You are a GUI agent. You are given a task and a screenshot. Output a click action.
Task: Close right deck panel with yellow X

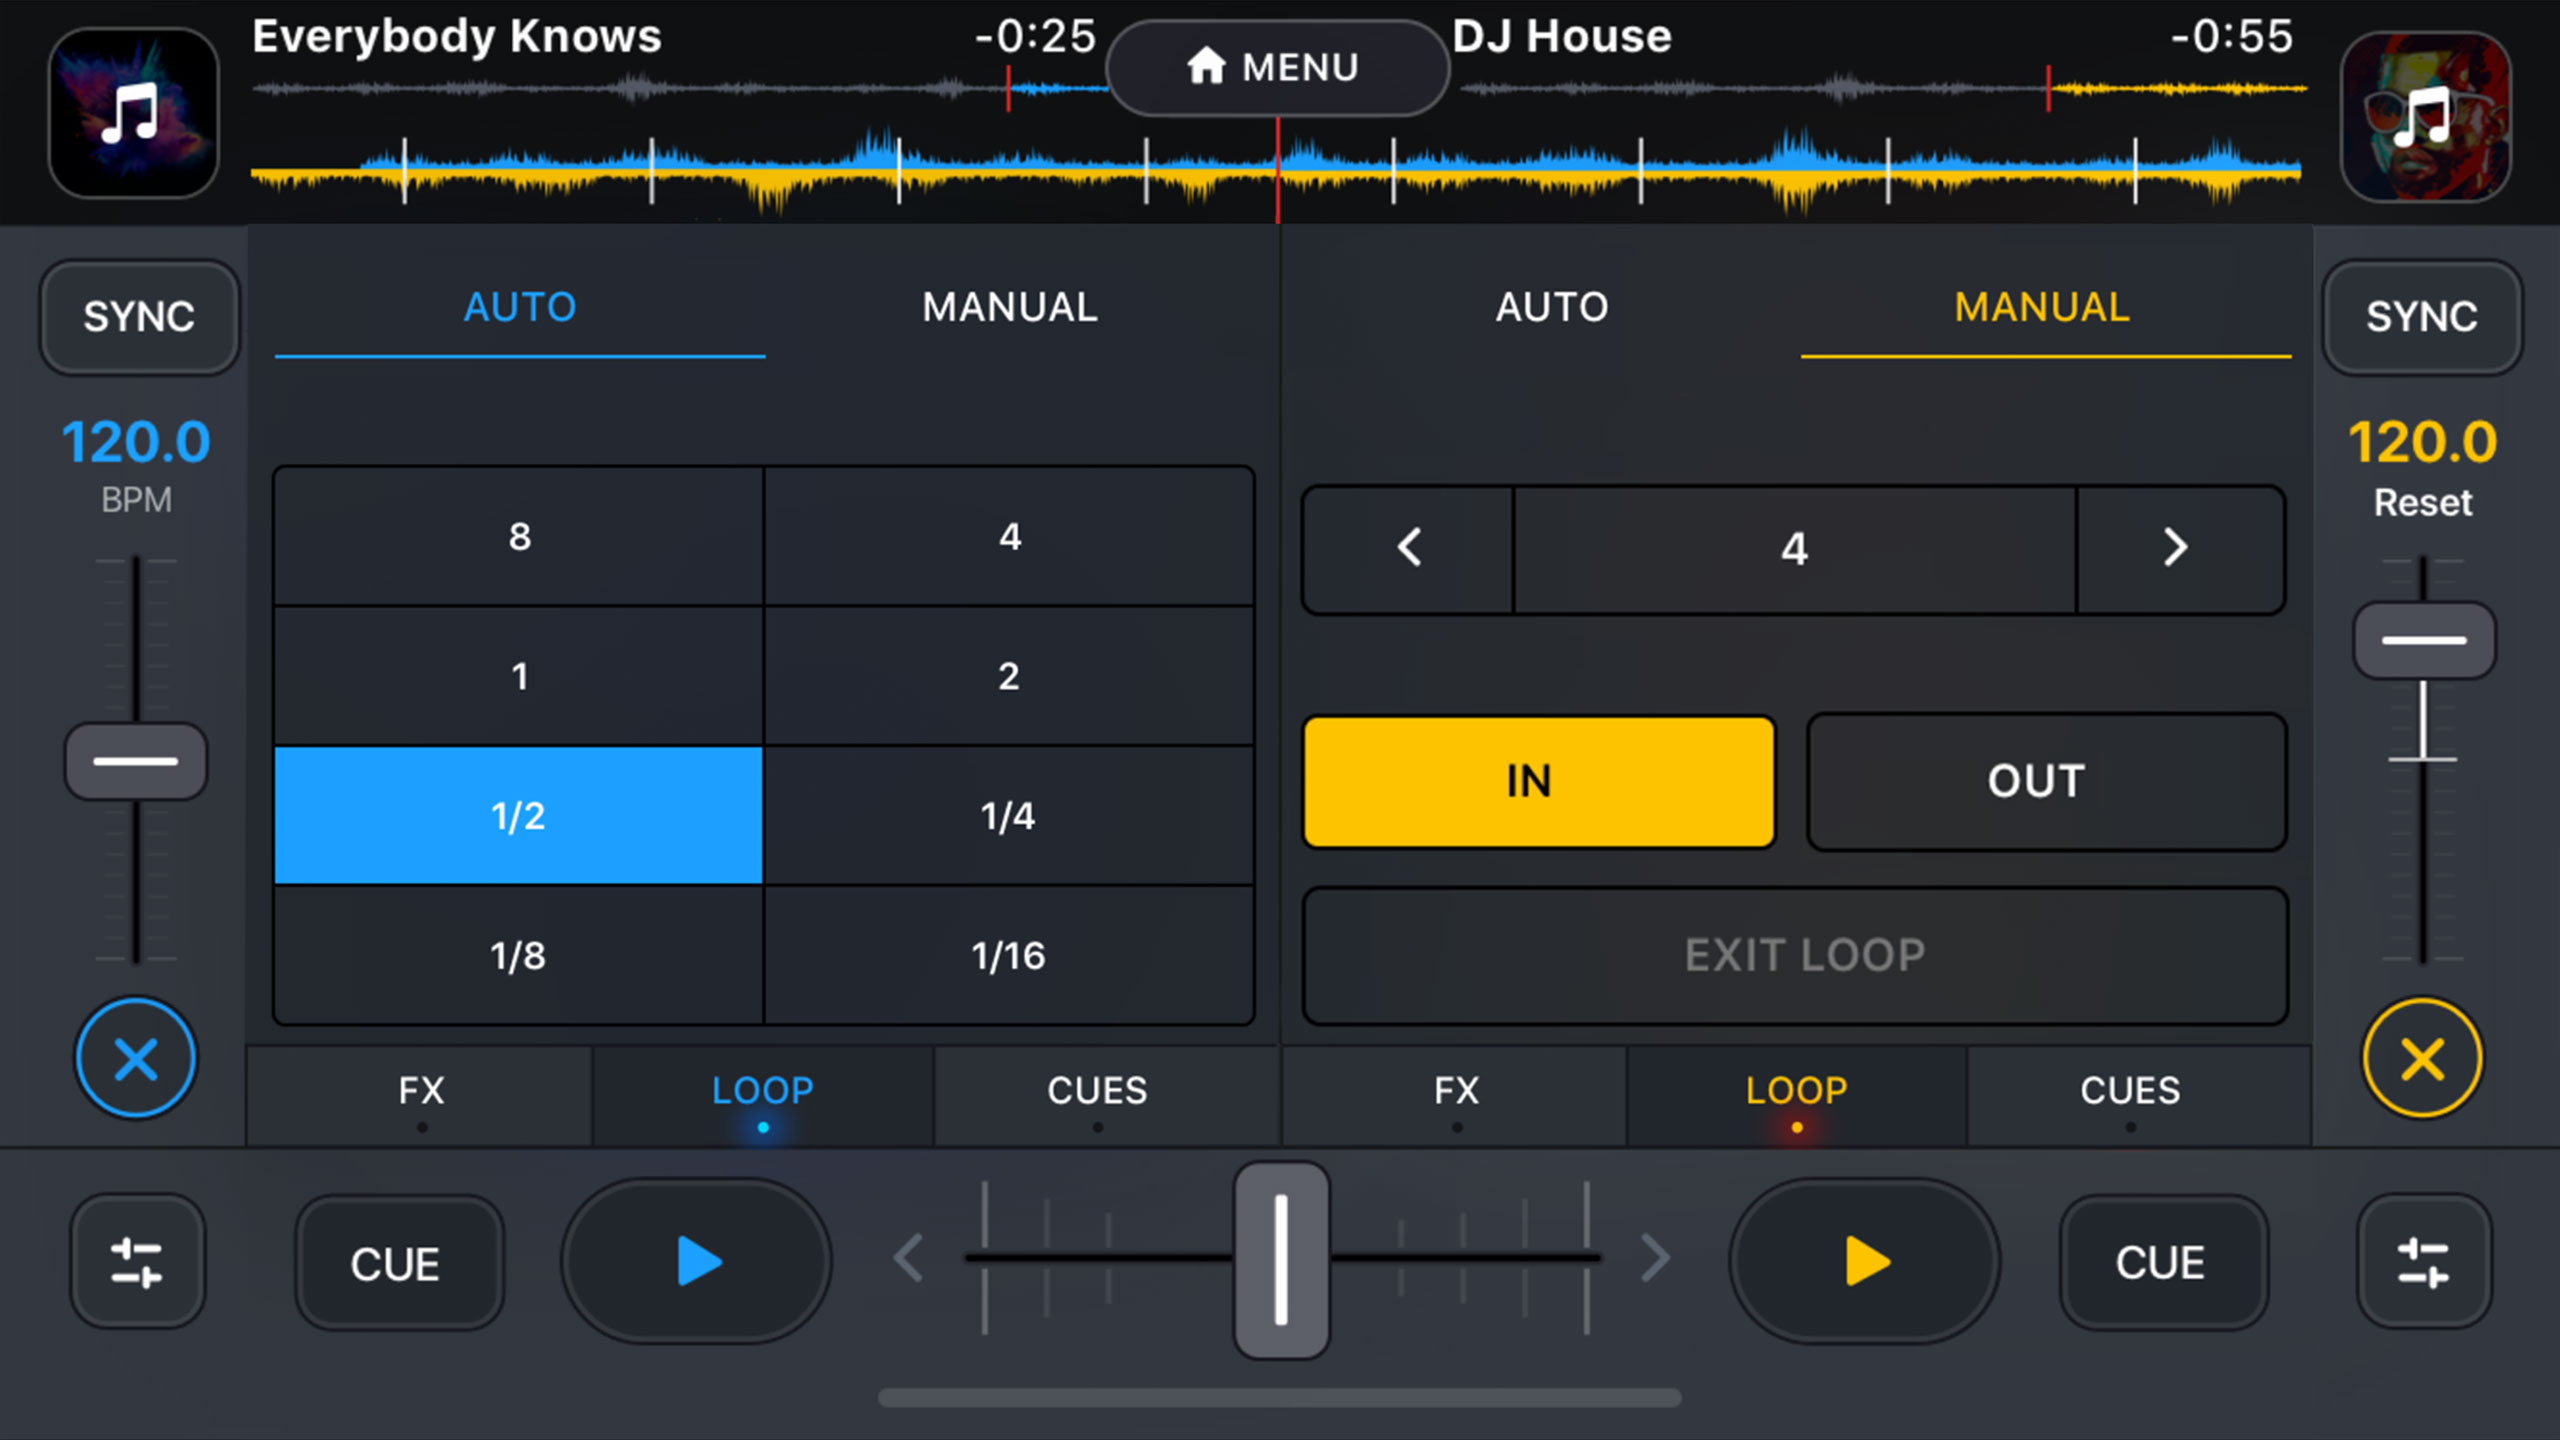2423,1058
